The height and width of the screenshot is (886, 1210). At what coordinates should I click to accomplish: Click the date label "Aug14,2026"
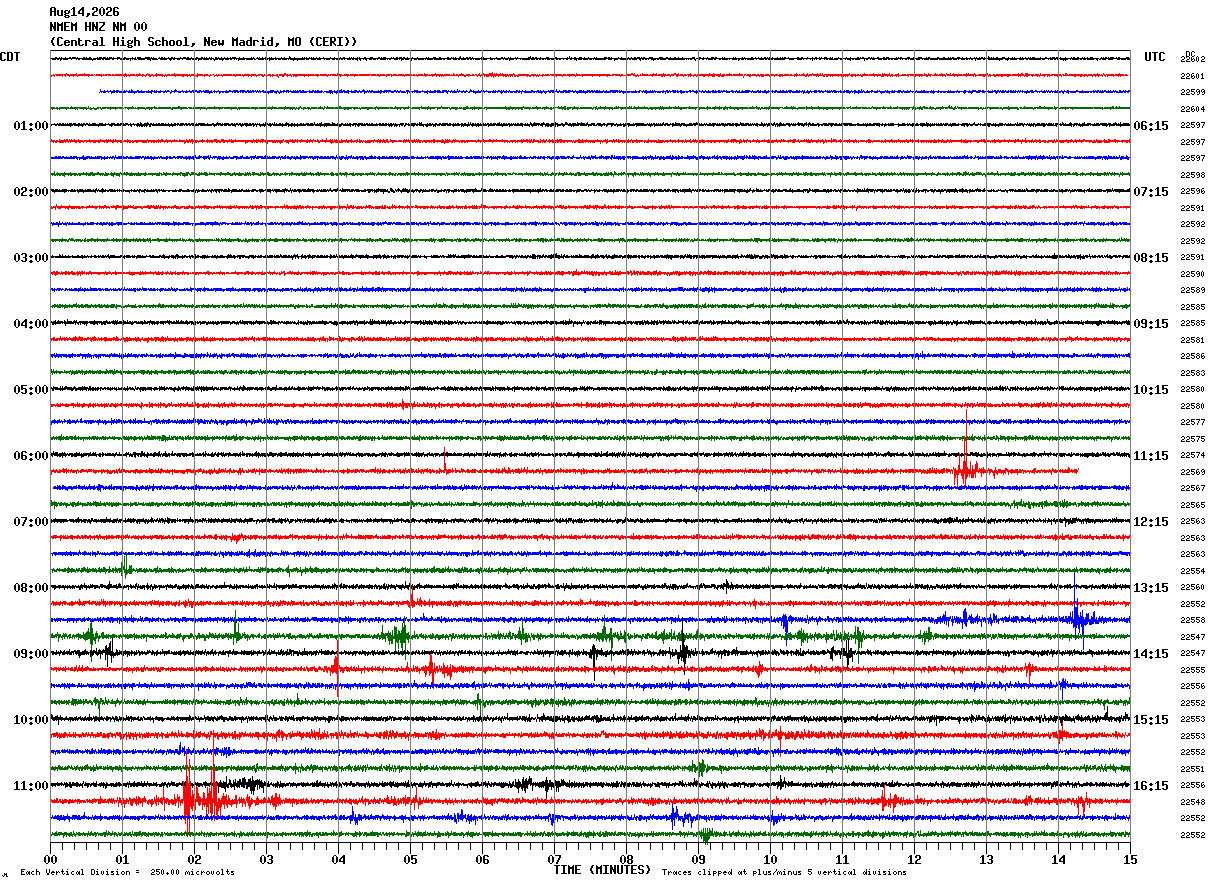tap(84, 12)
